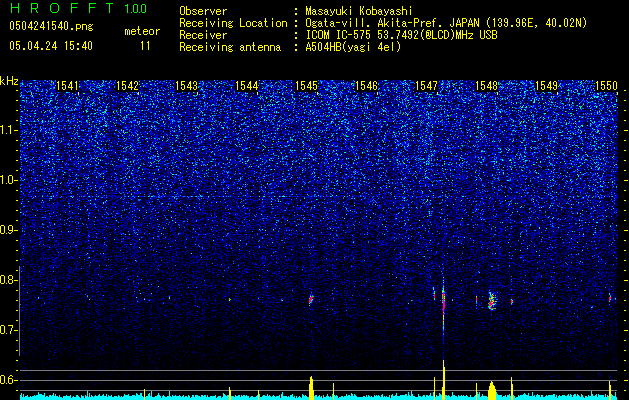Image resolution: width=629 pixels, height=400 pixels.
Task: Select the meteor count value 11
Action: [145, 46]
